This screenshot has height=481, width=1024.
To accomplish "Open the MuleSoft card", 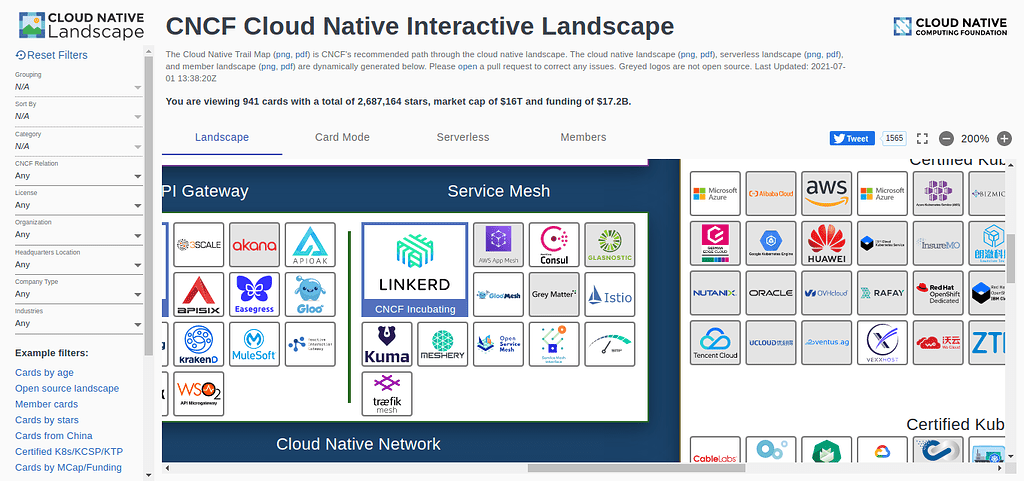I will 255,344.
